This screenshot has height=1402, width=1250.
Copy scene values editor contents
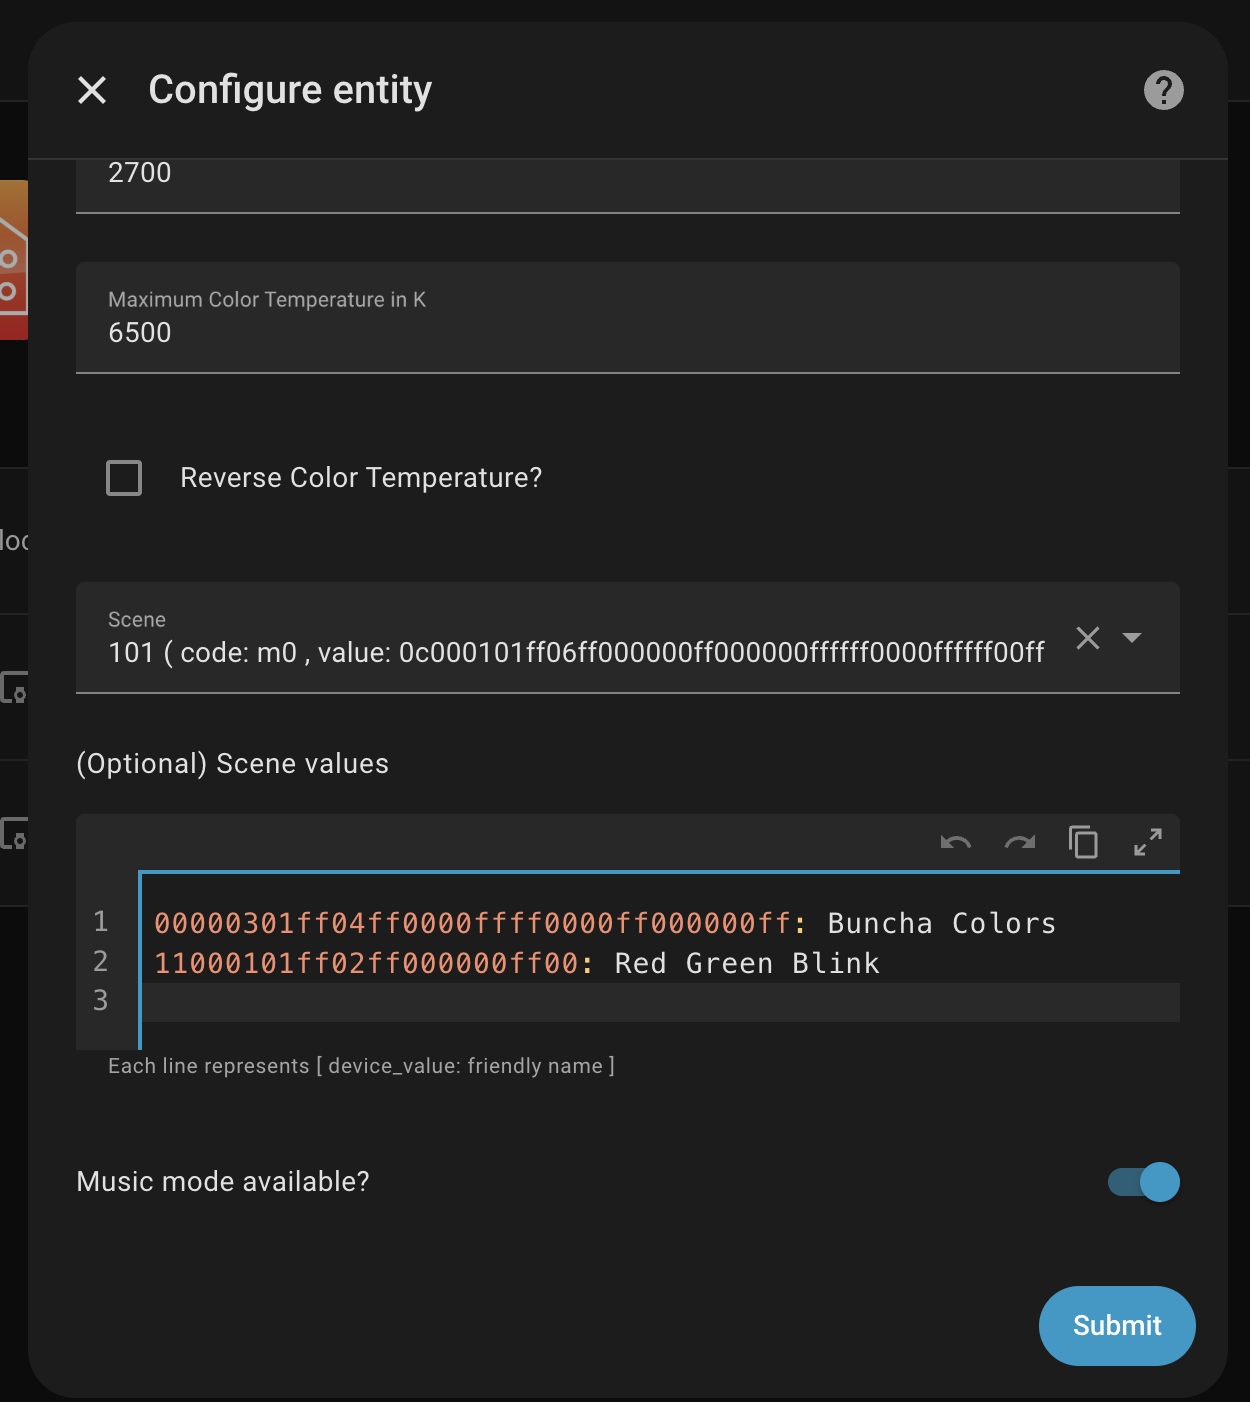[1083, 843]
